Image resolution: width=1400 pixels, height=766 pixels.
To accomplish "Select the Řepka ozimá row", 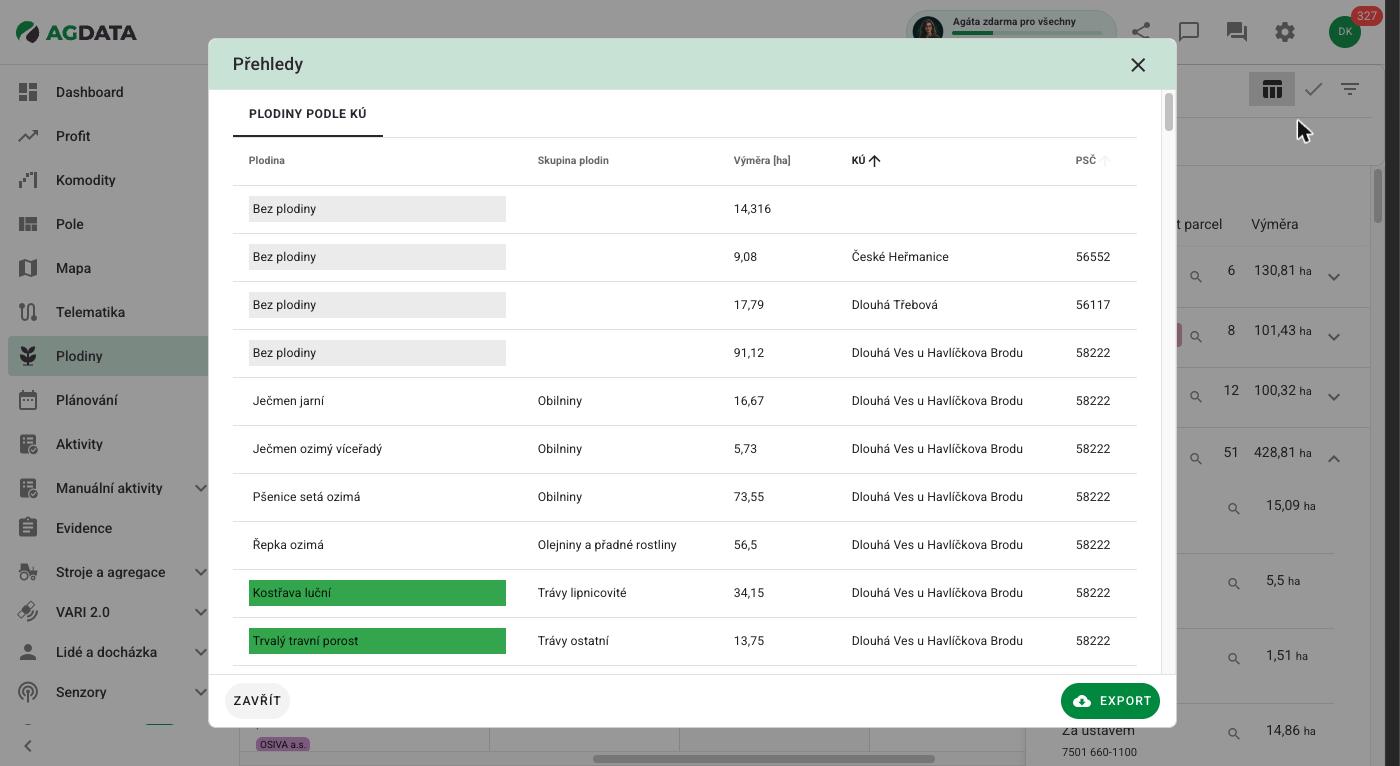I will (x=684, y=545).
